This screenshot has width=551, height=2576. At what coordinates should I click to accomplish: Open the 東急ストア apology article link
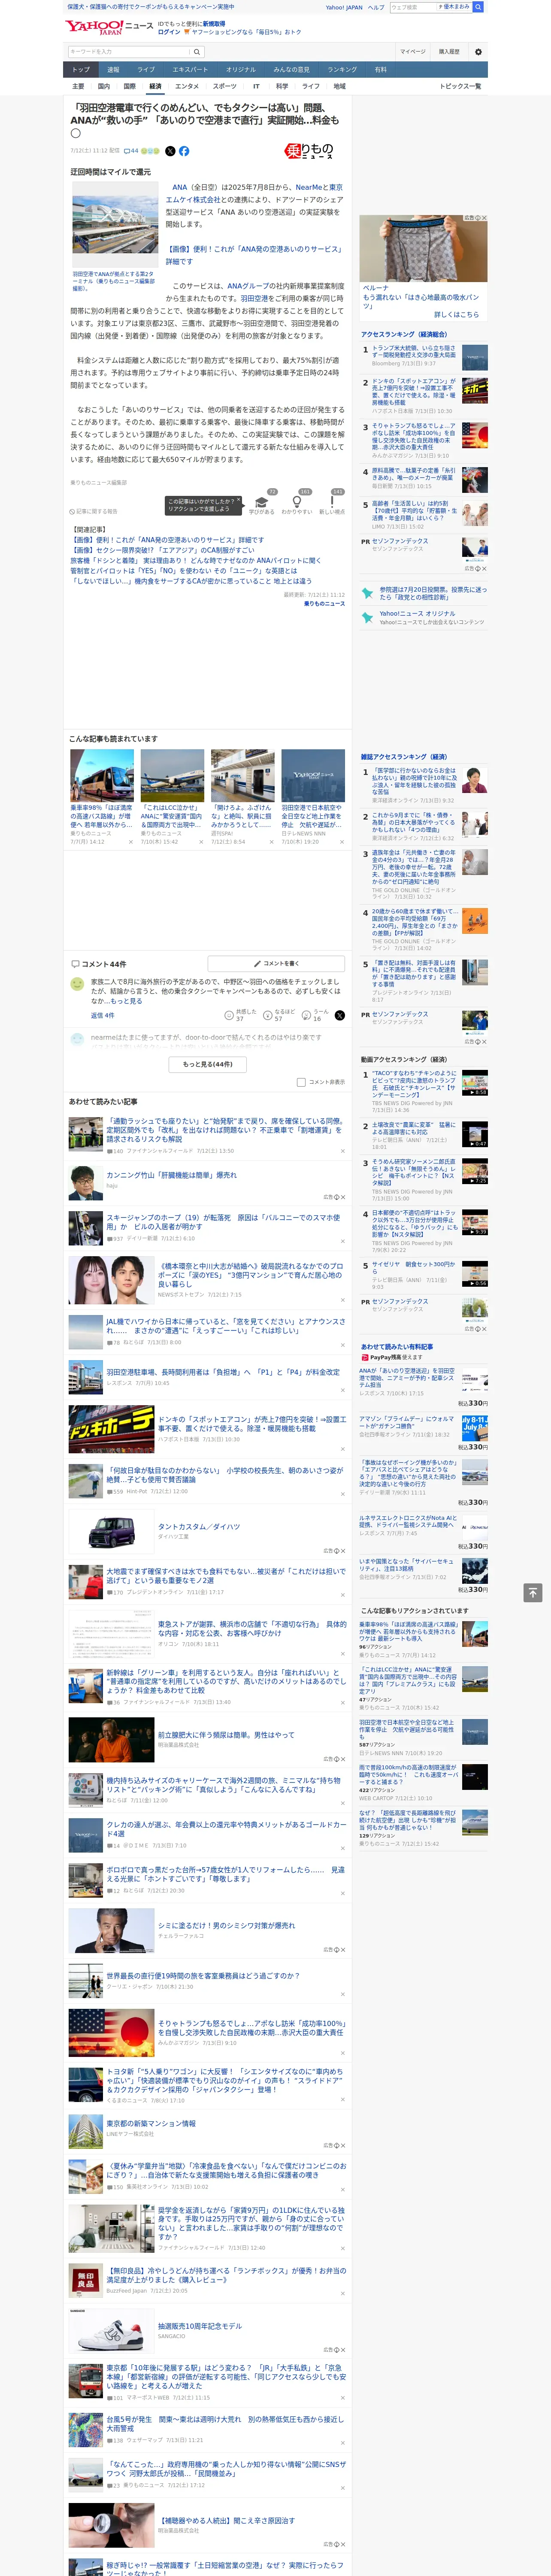point(251,1629)
